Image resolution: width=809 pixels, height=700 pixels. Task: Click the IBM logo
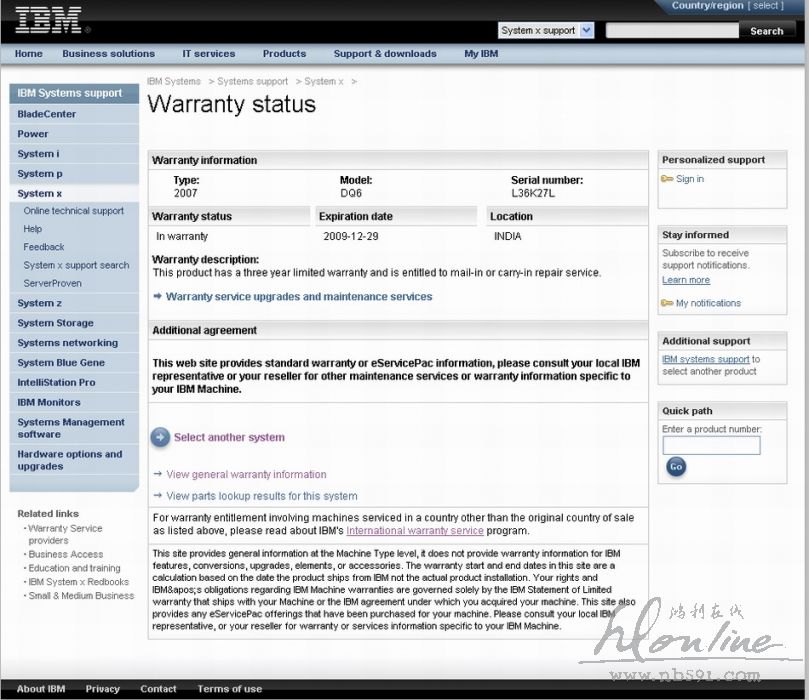(x=48, y=20)
